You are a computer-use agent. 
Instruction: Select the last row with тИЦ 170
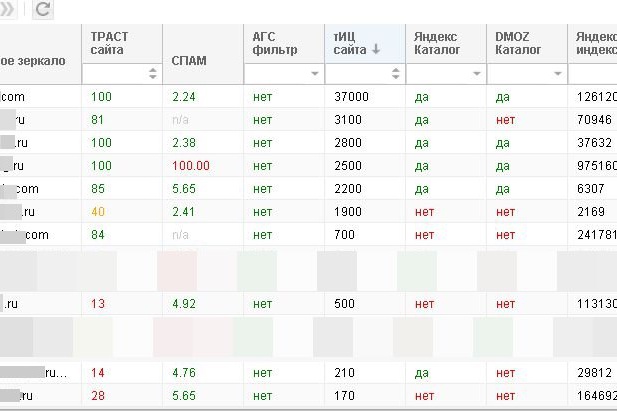tap(308, 396)
